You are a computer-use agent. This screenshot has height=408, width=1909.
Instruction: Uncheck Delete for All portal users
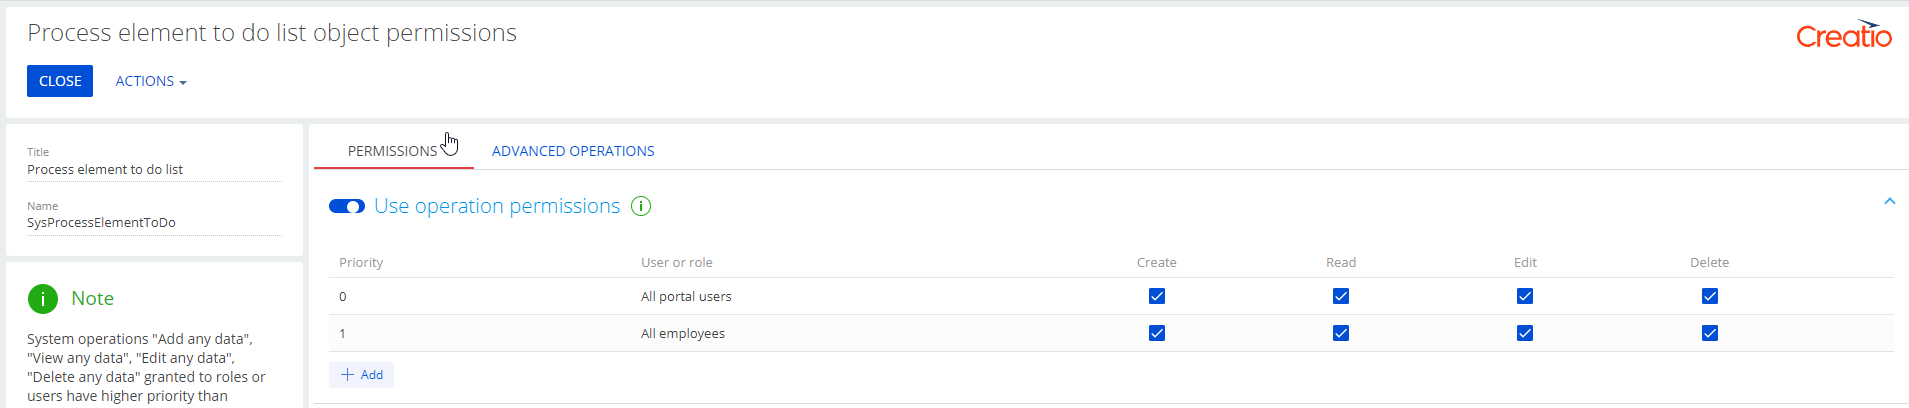tap(1710, 296)
